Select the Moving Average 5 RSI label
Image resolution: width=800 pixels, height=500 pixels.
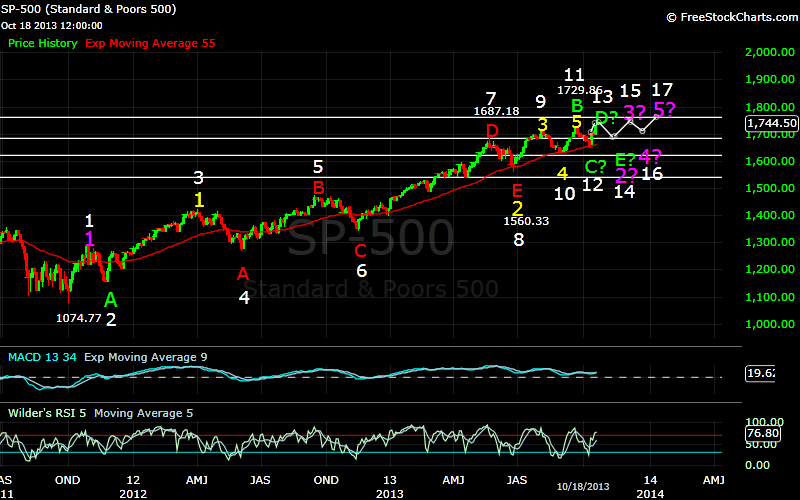(x=143, y=413)
